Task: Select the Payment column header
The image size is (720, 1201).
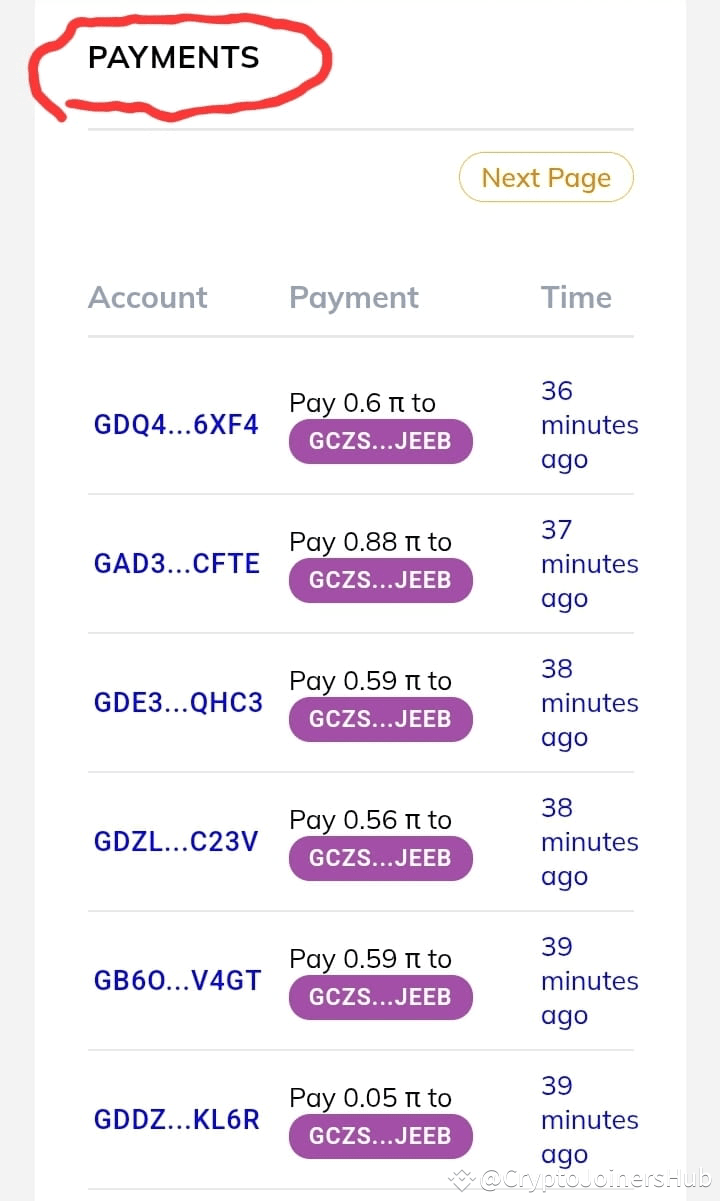Action: coord(354,298)
